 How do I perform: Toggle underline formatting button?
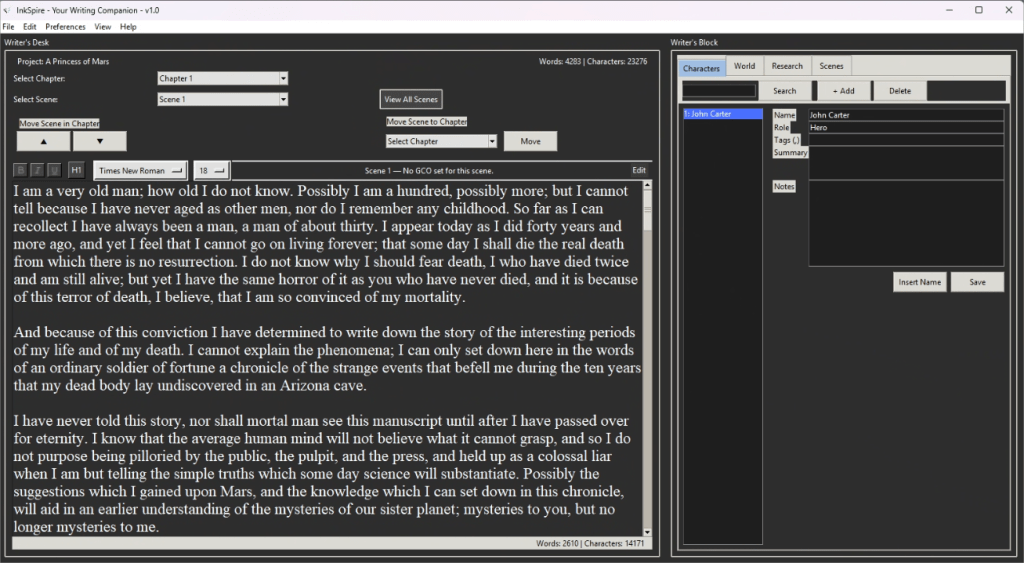pyautogui.click(x=53, y=170)
